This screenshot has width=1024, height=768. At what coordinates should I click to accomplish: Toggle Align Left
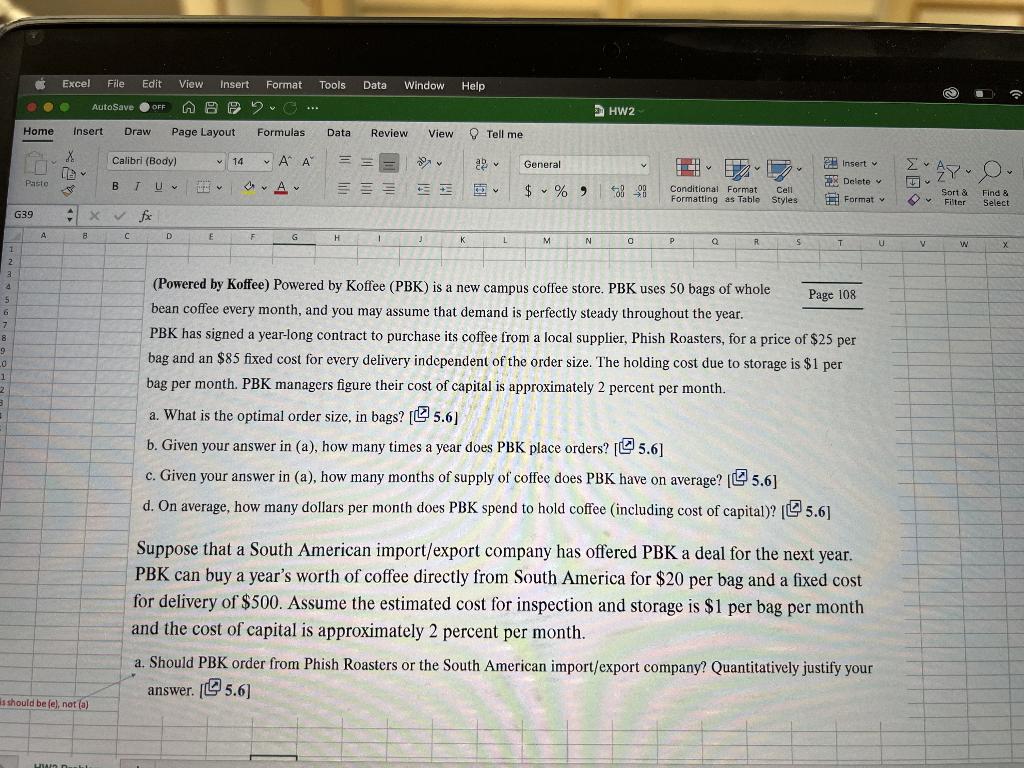click(x=343, y=189)
